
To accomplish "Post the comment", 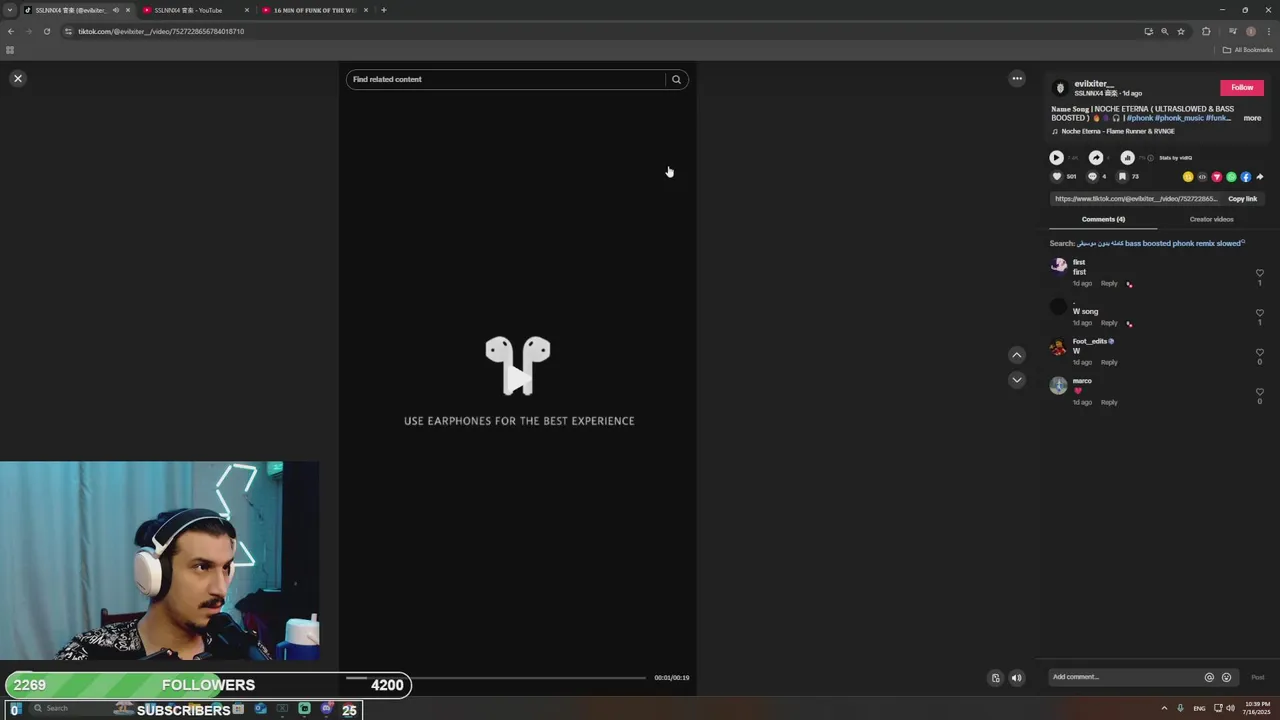I will tap(1258, 677).
